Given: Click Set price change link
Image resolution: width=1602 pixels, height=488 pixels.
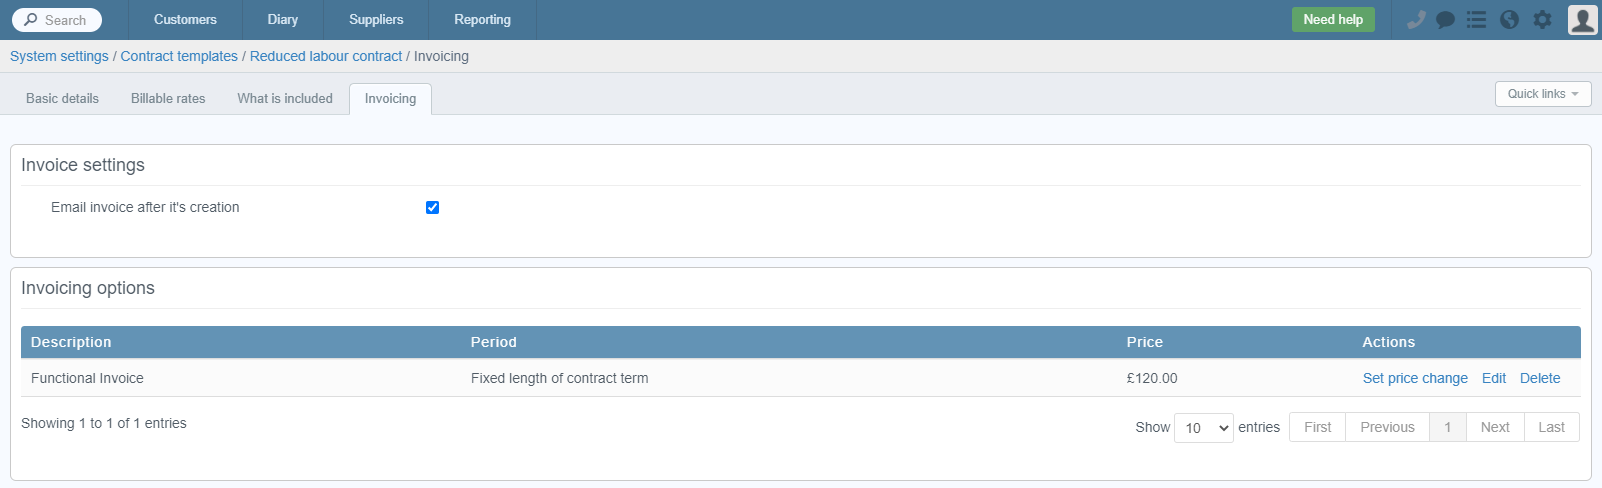Looking at the screenshot, I should pyautogui.click(x=1415, y=378).
